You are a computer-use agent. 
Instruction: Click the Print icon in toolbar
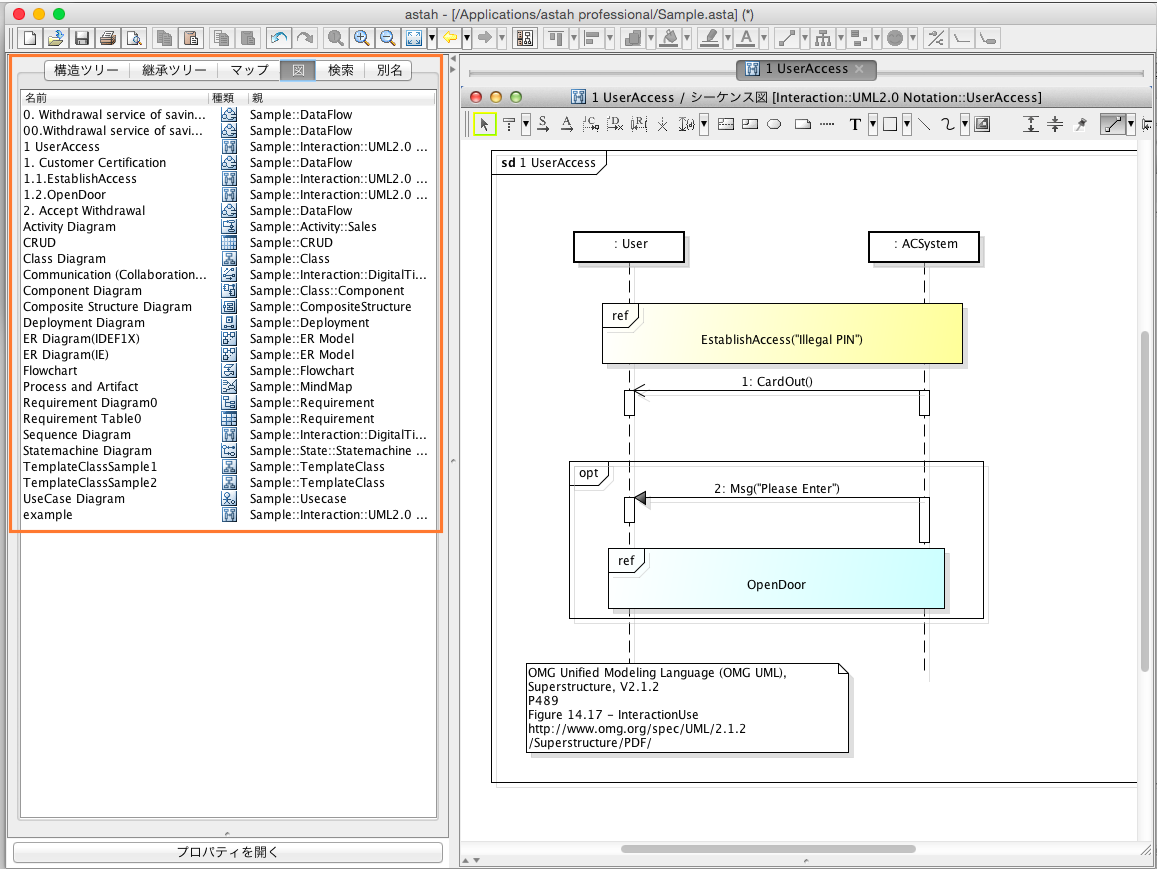(107, 38)
